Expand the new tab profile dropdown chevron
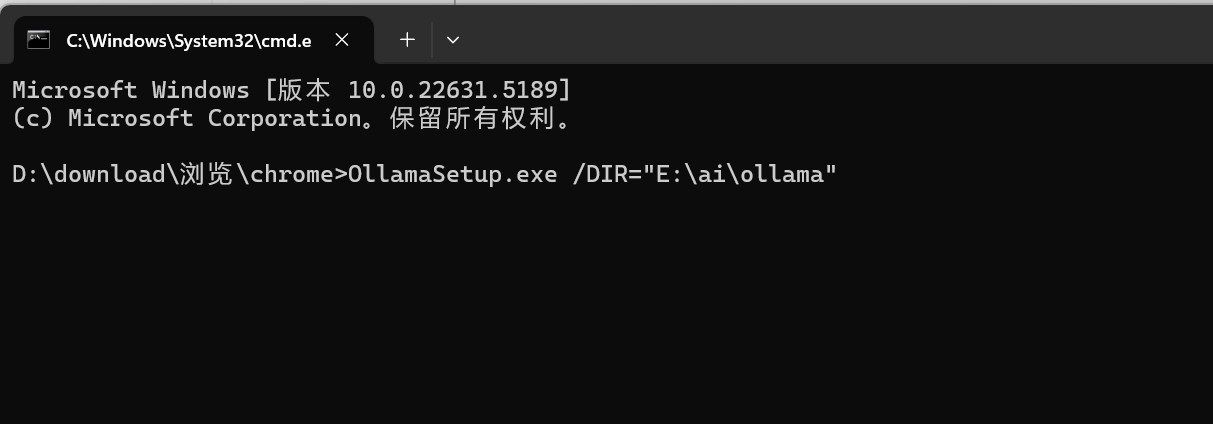Viewport: 1213px width, 424px height. (453, 40)
